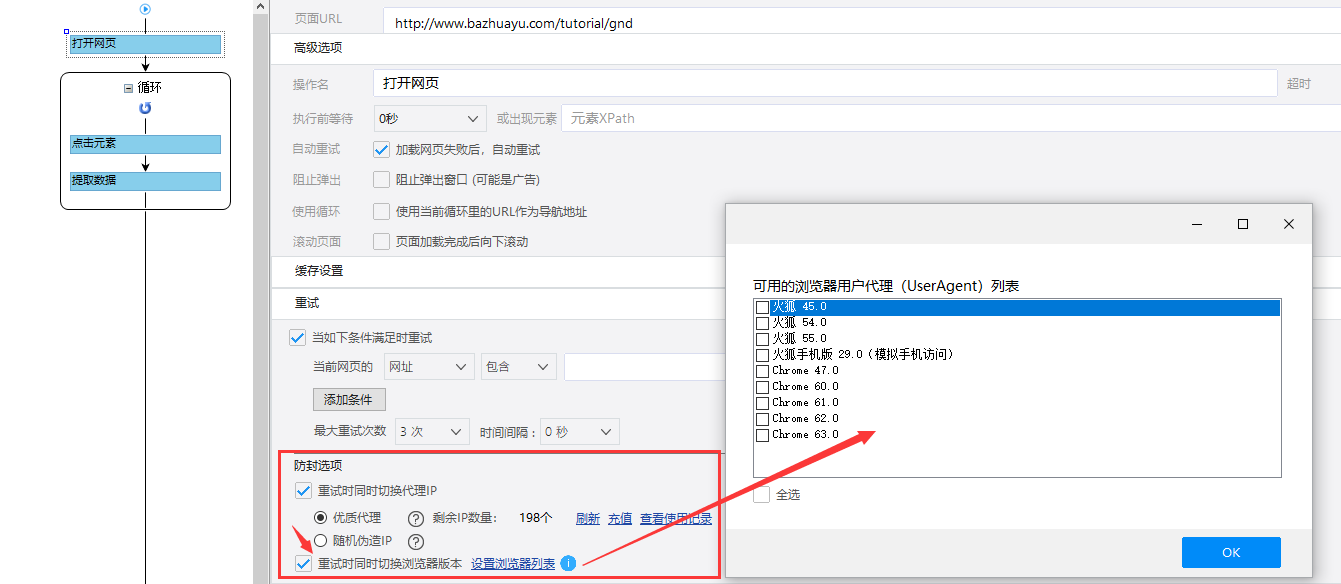Viewport: 1341px width, 584px height.
Task: Enable 使用当前循环里的URL作为导航地址 checkbox
Action: coord(381,211)
